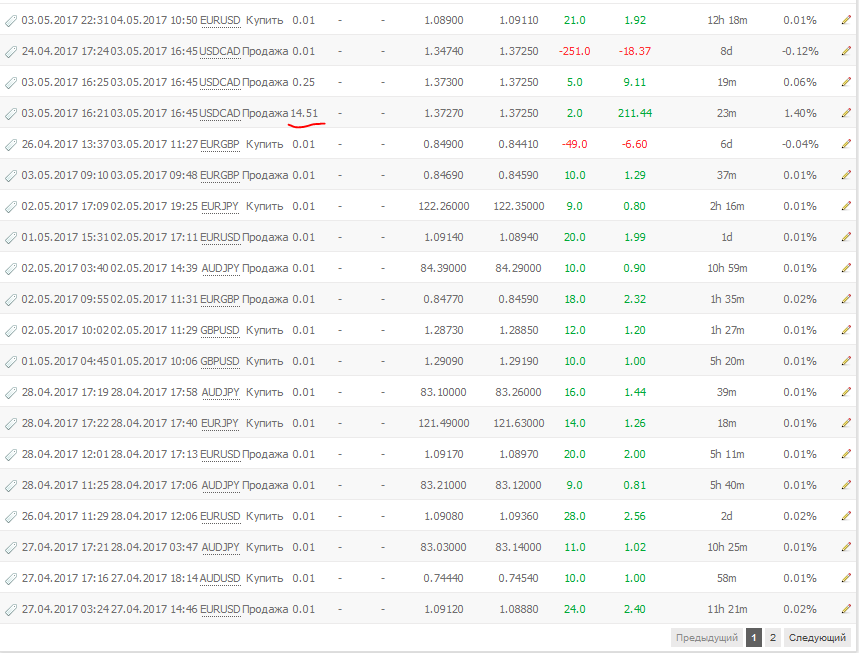This screenshot has width=859, height=653.
Task: Click edit pencil for AUDUSD trade opened 27.04.2017 17:16
Action: tap(846, 578)
